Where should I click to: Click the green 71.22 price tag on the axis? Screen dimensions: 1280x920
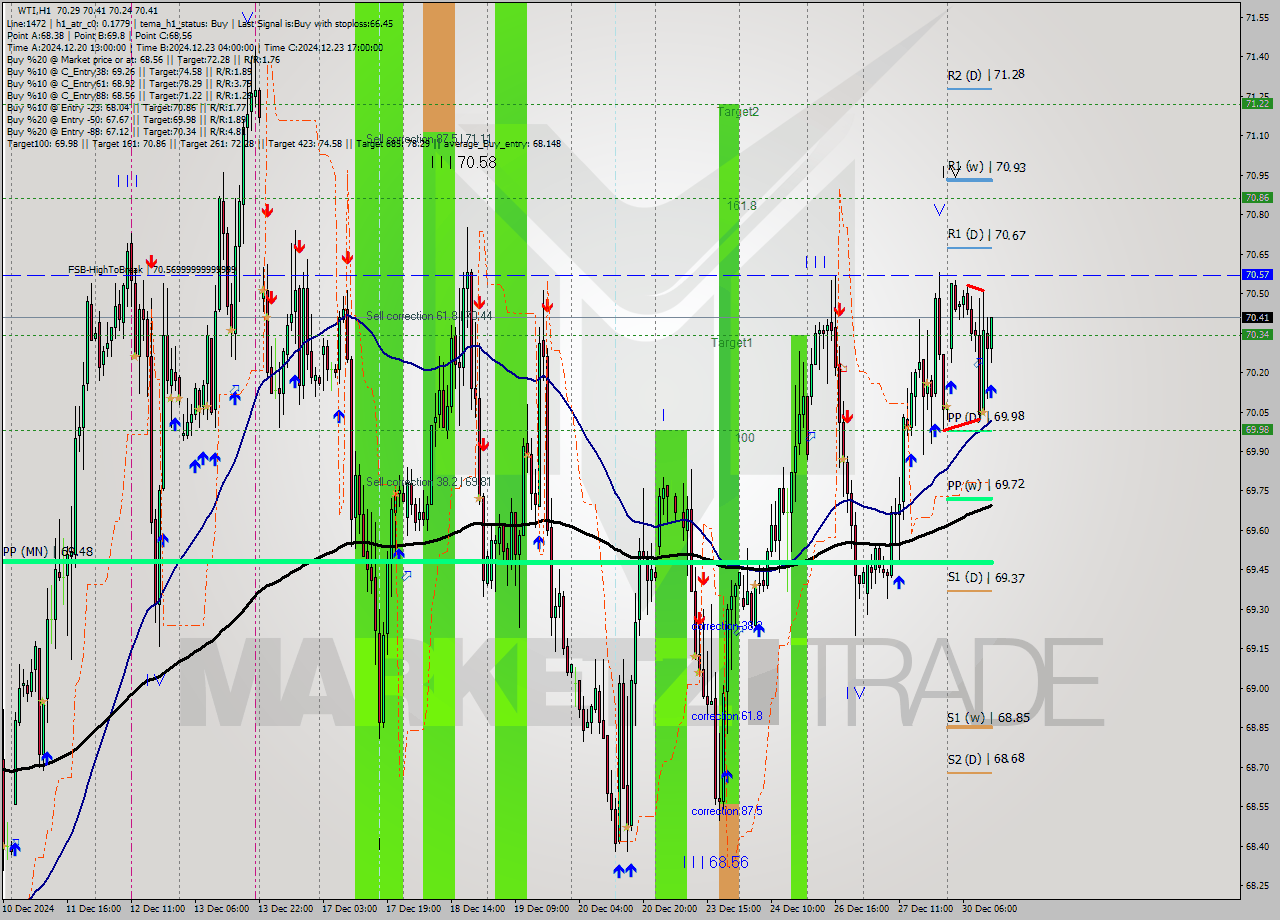click(x=1257, y=104)
